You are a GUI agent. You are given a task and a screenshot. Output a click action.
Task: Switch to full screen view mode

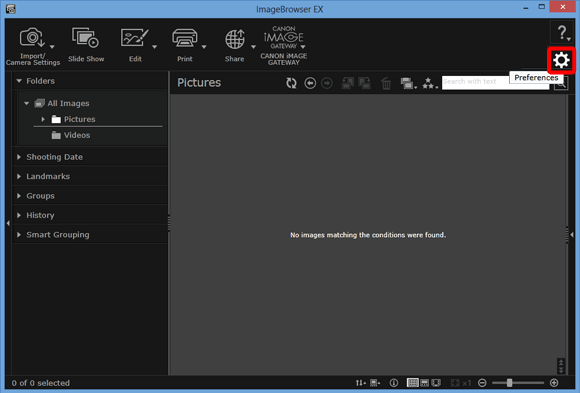[x=436, y=383]
